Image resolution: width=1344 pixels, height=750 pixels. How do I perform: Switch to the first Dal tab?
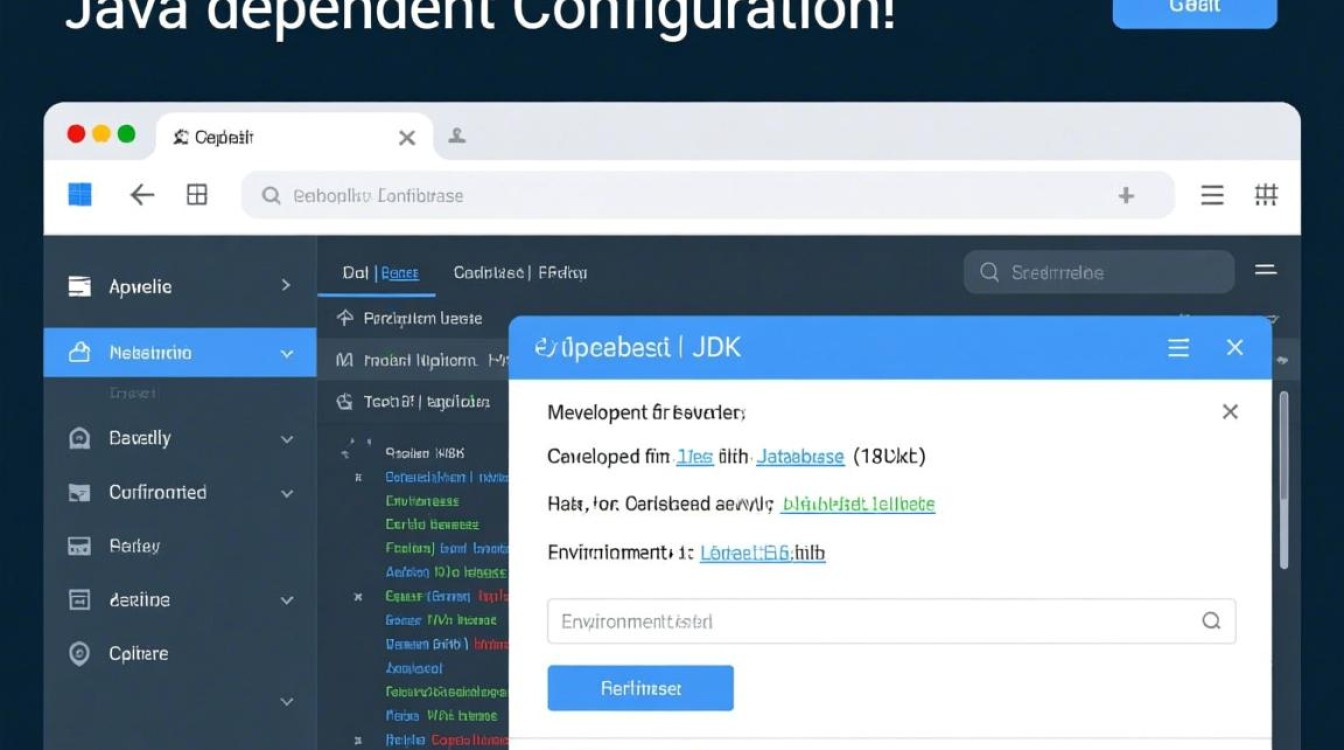pos(355,273)
